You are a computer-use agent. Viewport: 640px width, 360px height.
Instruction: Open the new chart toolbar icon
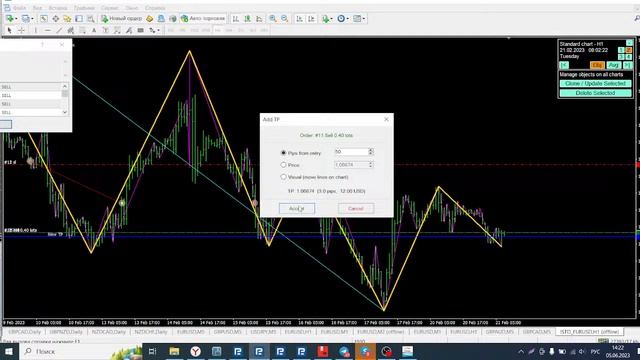pyautogui.click(x=10, y=18)
